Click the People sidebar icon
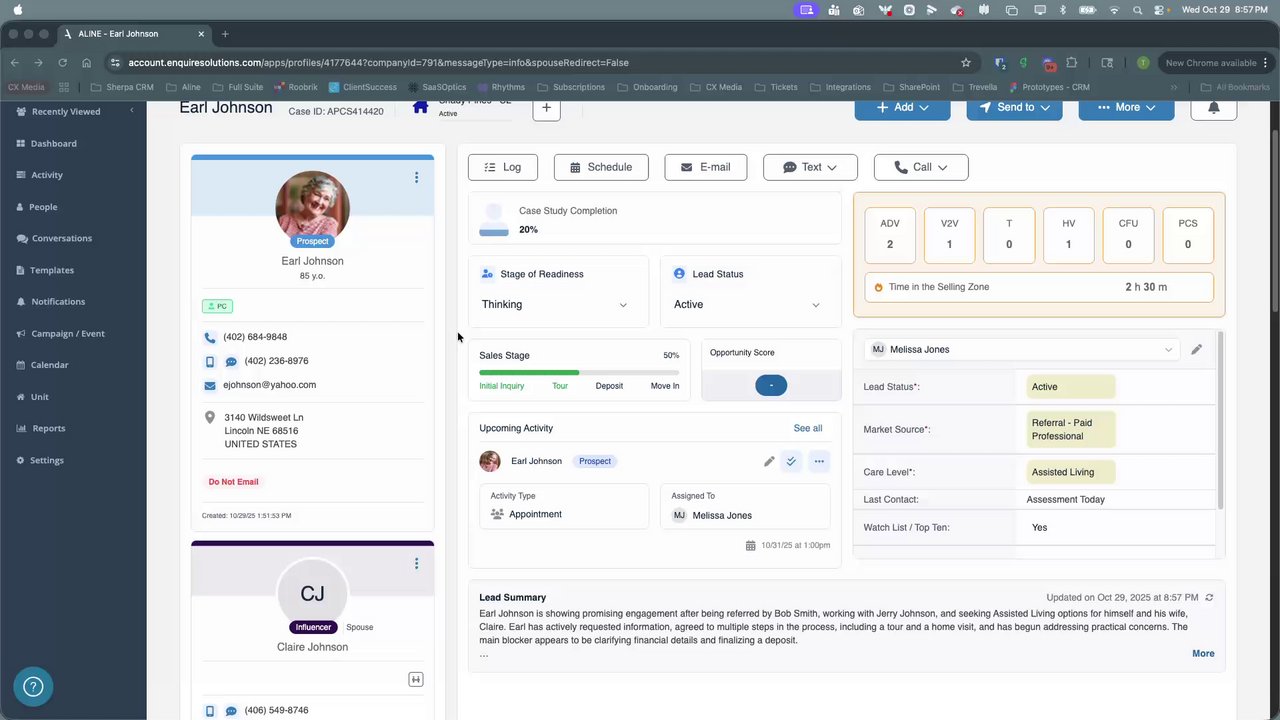The image size is (1280, 720). pyautogui.click(x=20, y=207)
